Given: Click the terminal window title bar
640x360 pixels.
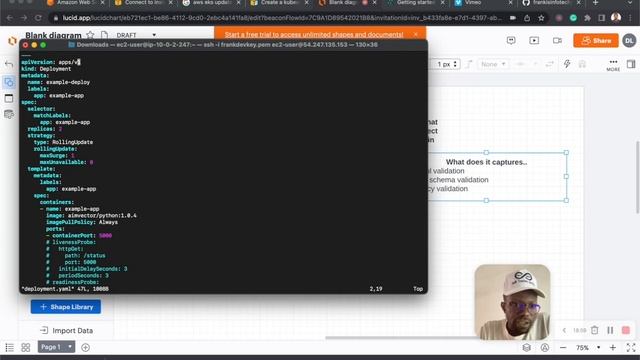Looking at the screenshot, I should [223, 44].
